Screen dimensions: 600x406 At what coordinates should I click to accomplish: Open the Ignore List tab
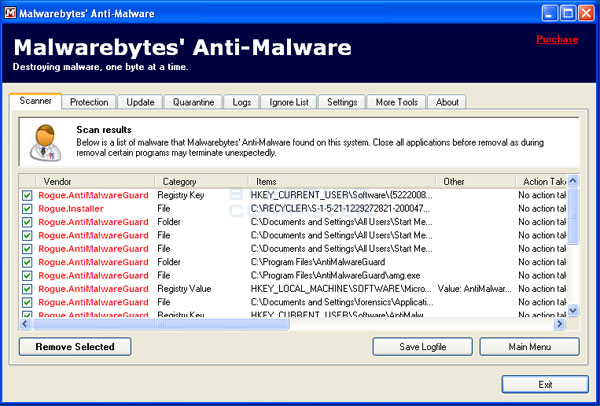[x=289, y=102]
